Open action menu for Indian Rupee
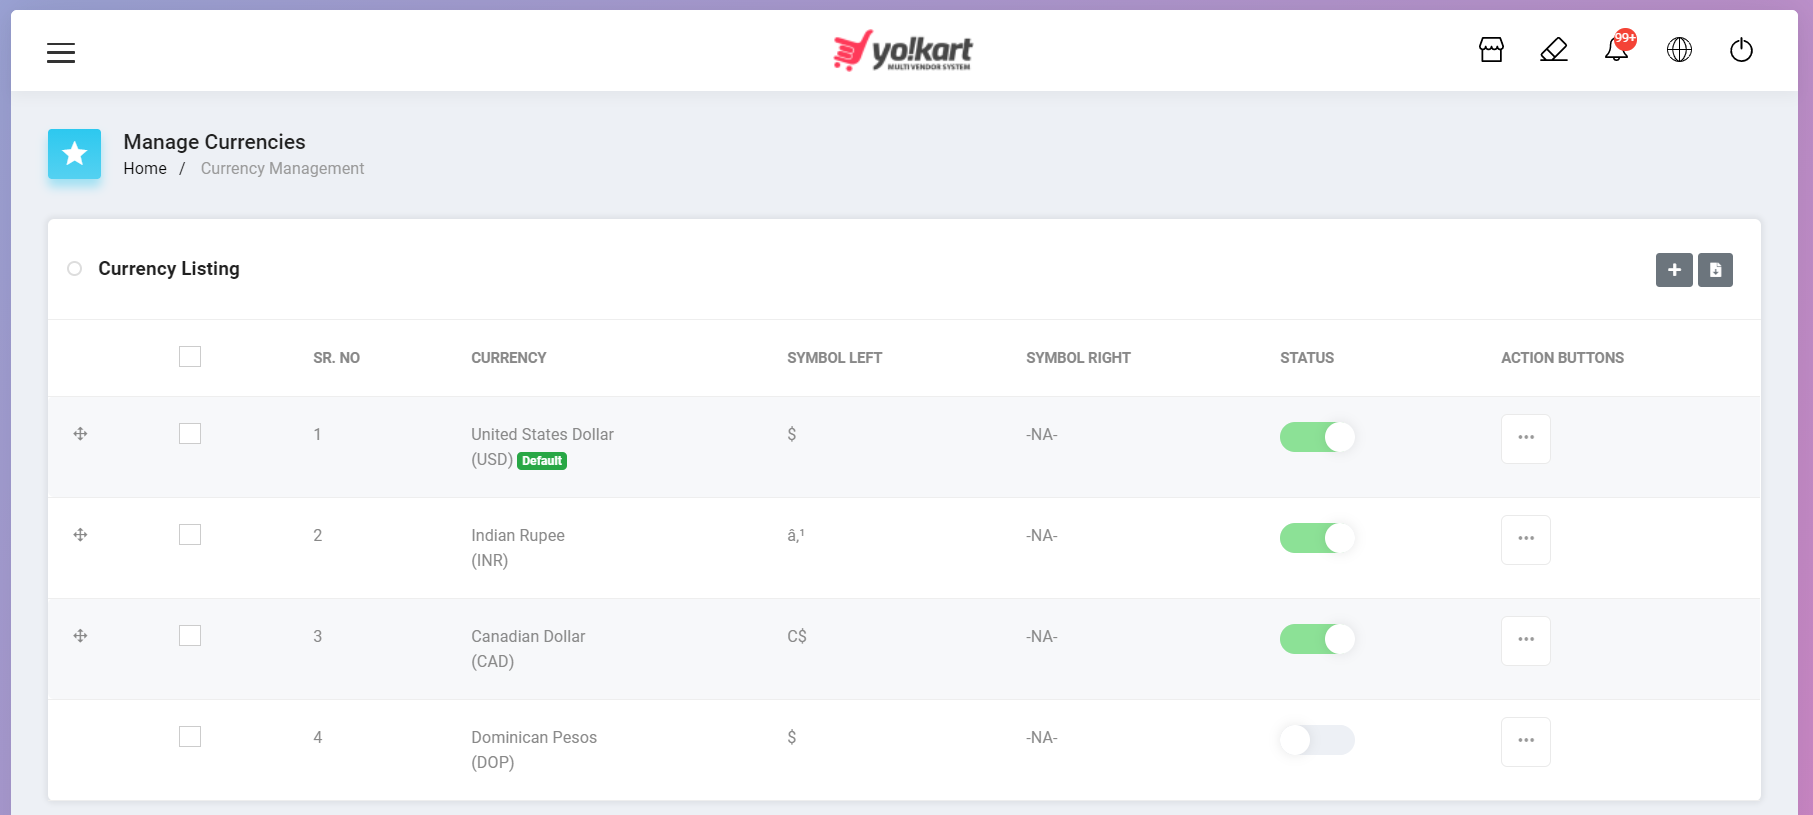This screenshot has width=1813, height=815. 1526,539
